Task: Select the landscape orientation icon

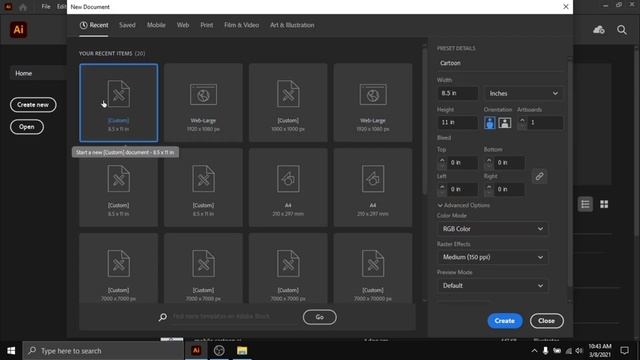Action: tap(504, 122)
